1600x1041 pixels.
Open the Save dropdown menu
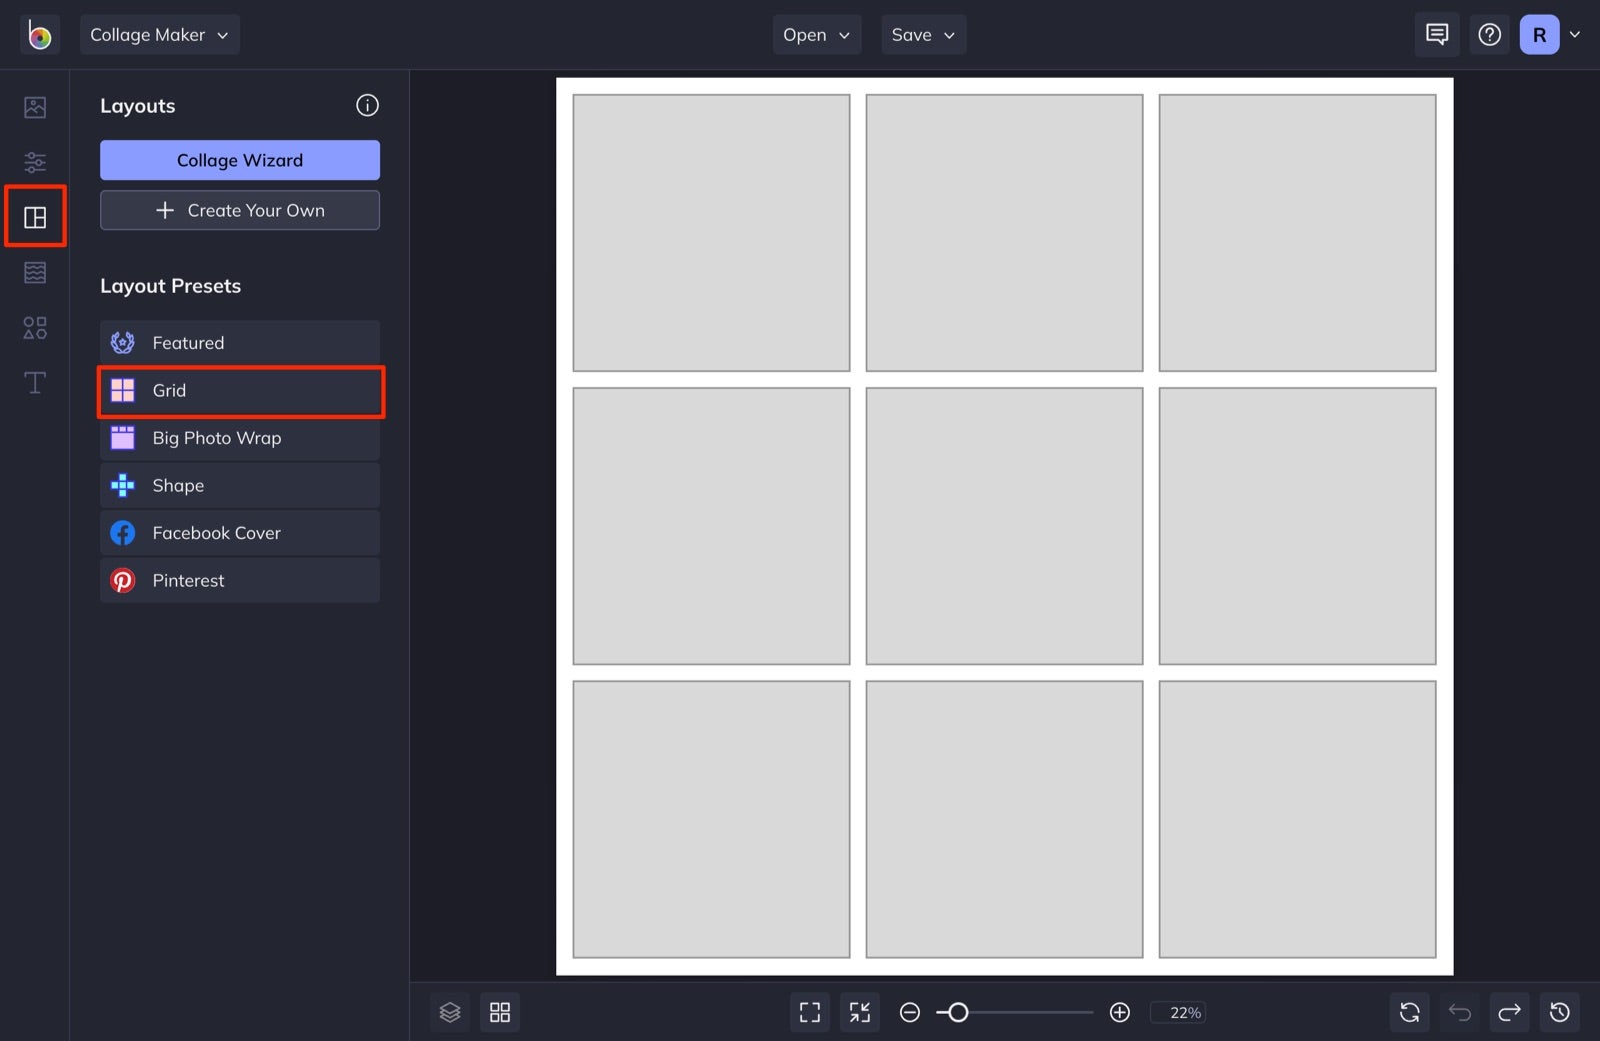point(922,34)
